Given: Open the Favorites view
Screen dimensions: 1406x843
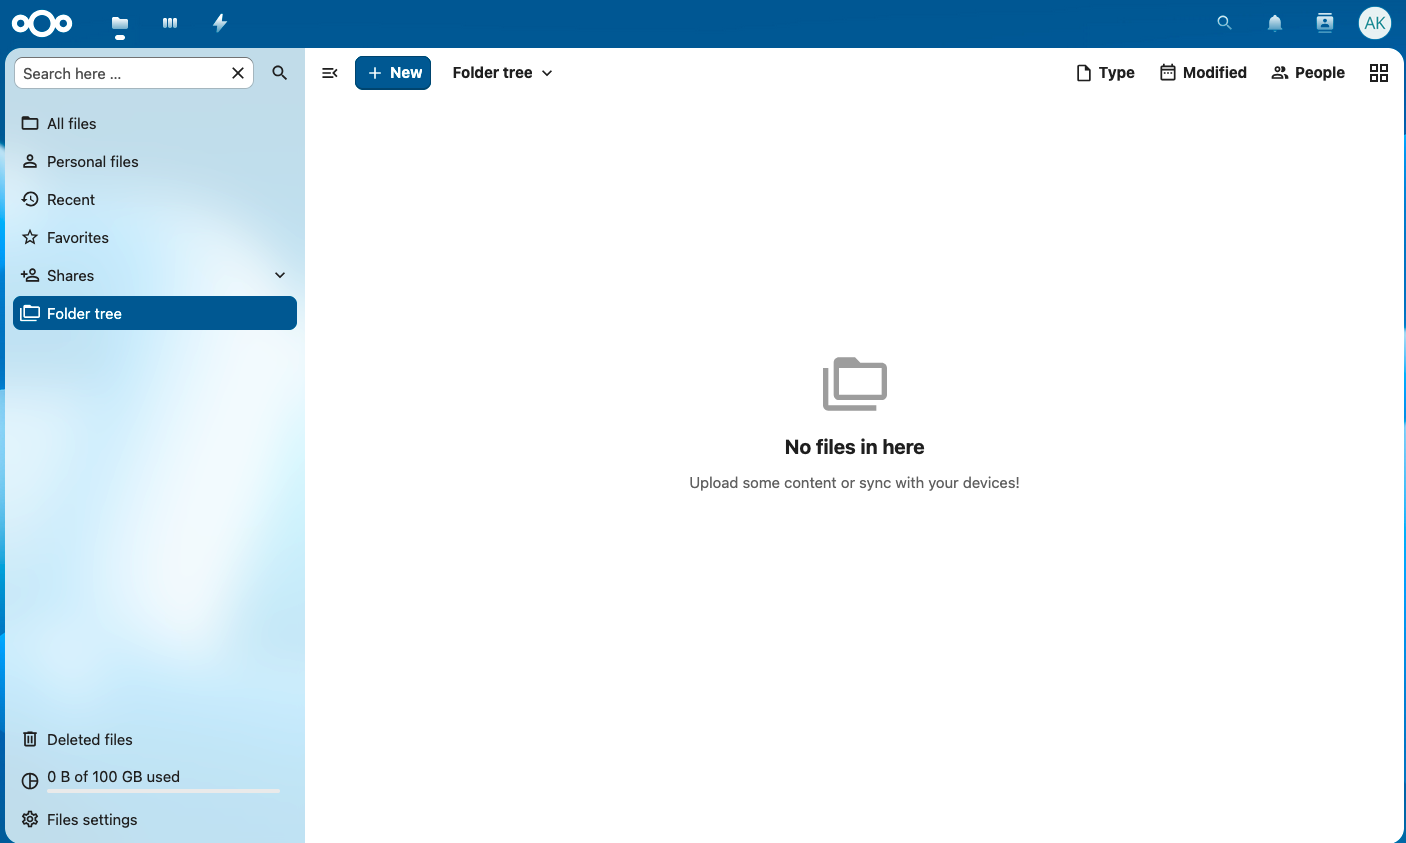Looking at the screenshot, I should tap(78, 238).
